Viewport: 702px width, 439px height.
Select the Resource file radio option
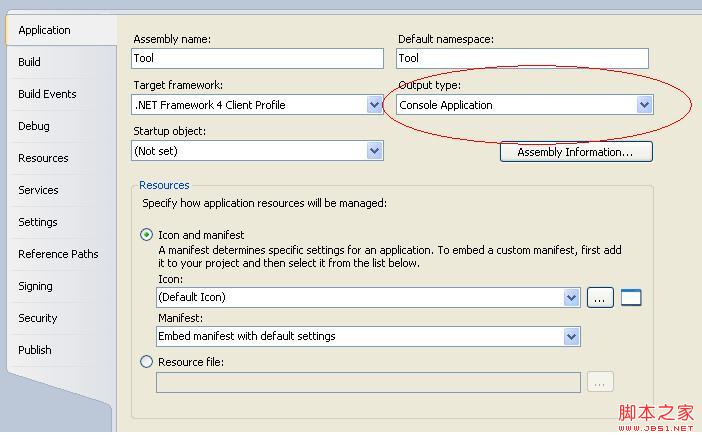pos(147,362)
